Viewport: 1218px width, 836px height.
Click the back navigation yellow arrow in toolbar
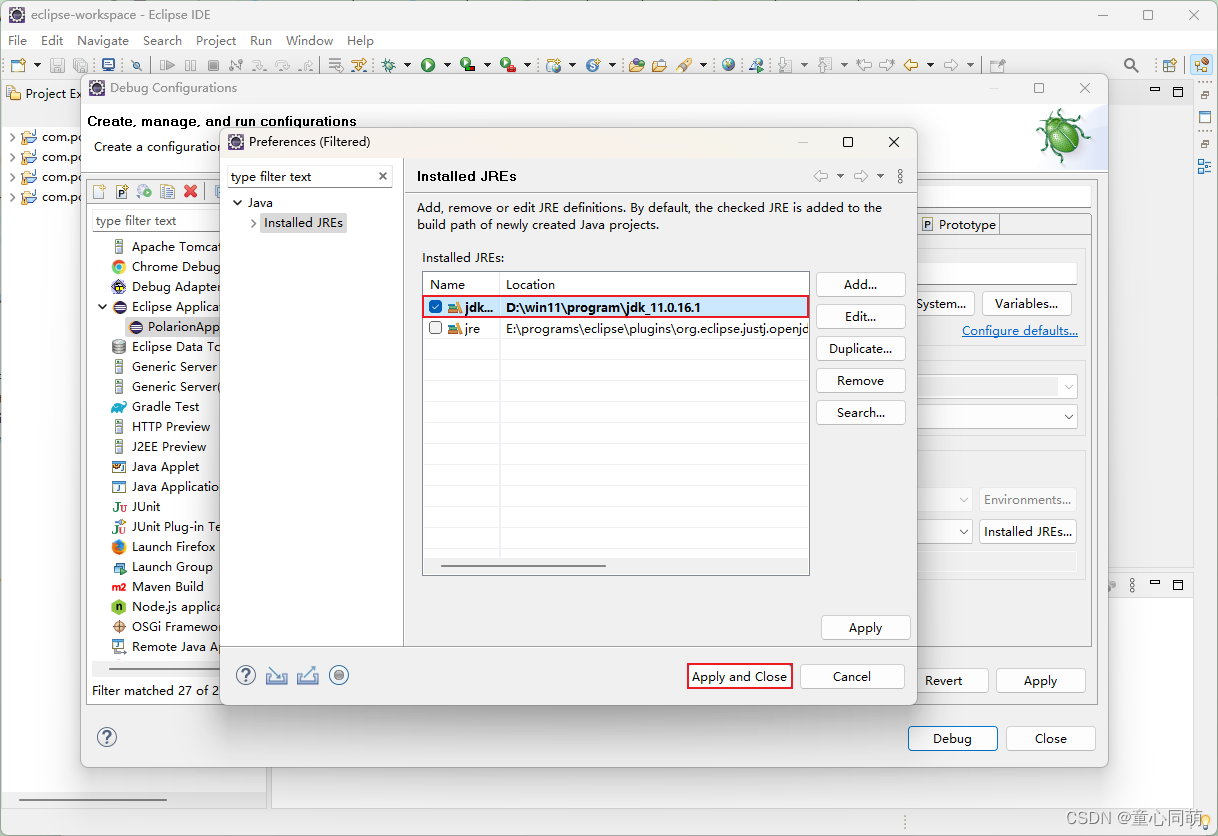coord(911,65)
